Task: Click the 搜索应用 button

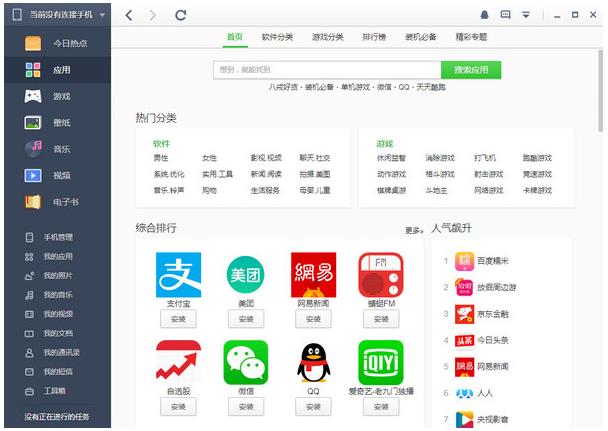Action: tap(471, 70)
